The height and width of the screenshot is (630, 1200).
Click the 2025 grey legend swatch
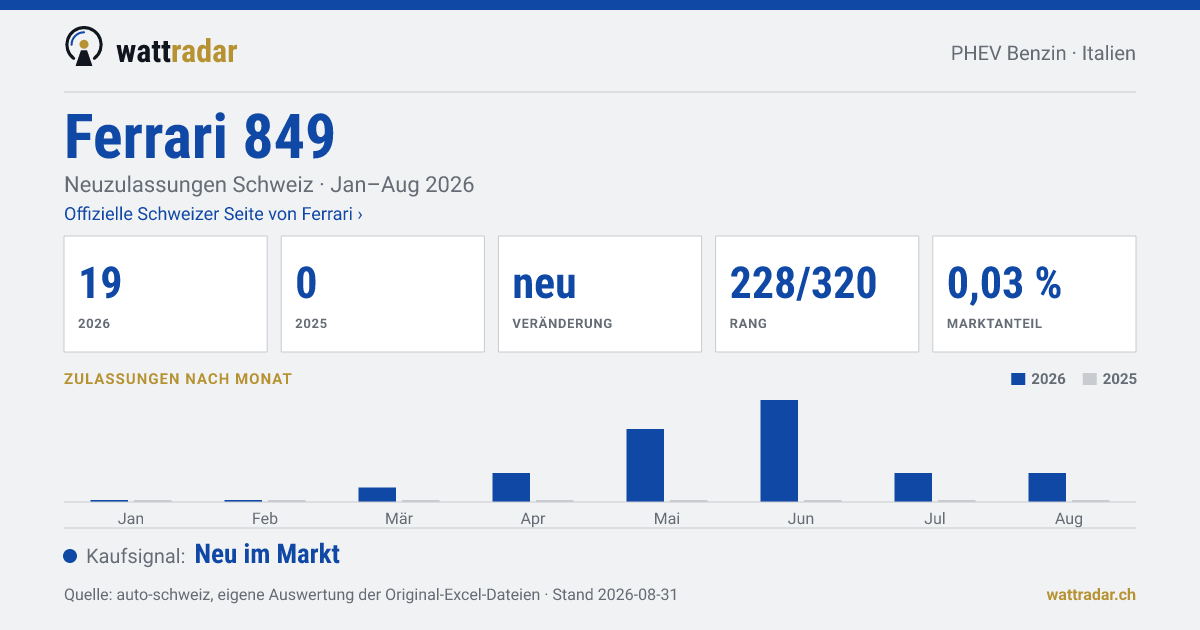1090,379
